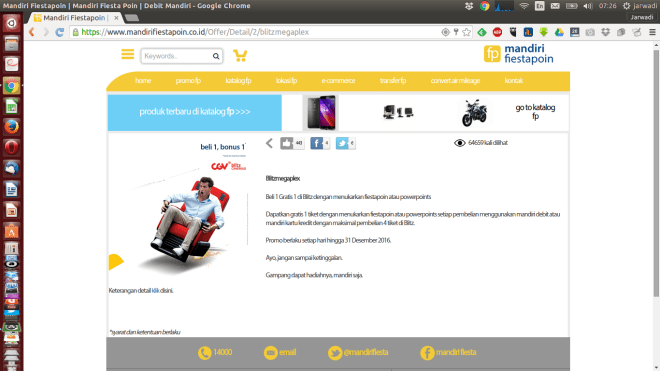660x371 pixels.
Task: Open the lokasi fp menu item
Action: [287, 80]
